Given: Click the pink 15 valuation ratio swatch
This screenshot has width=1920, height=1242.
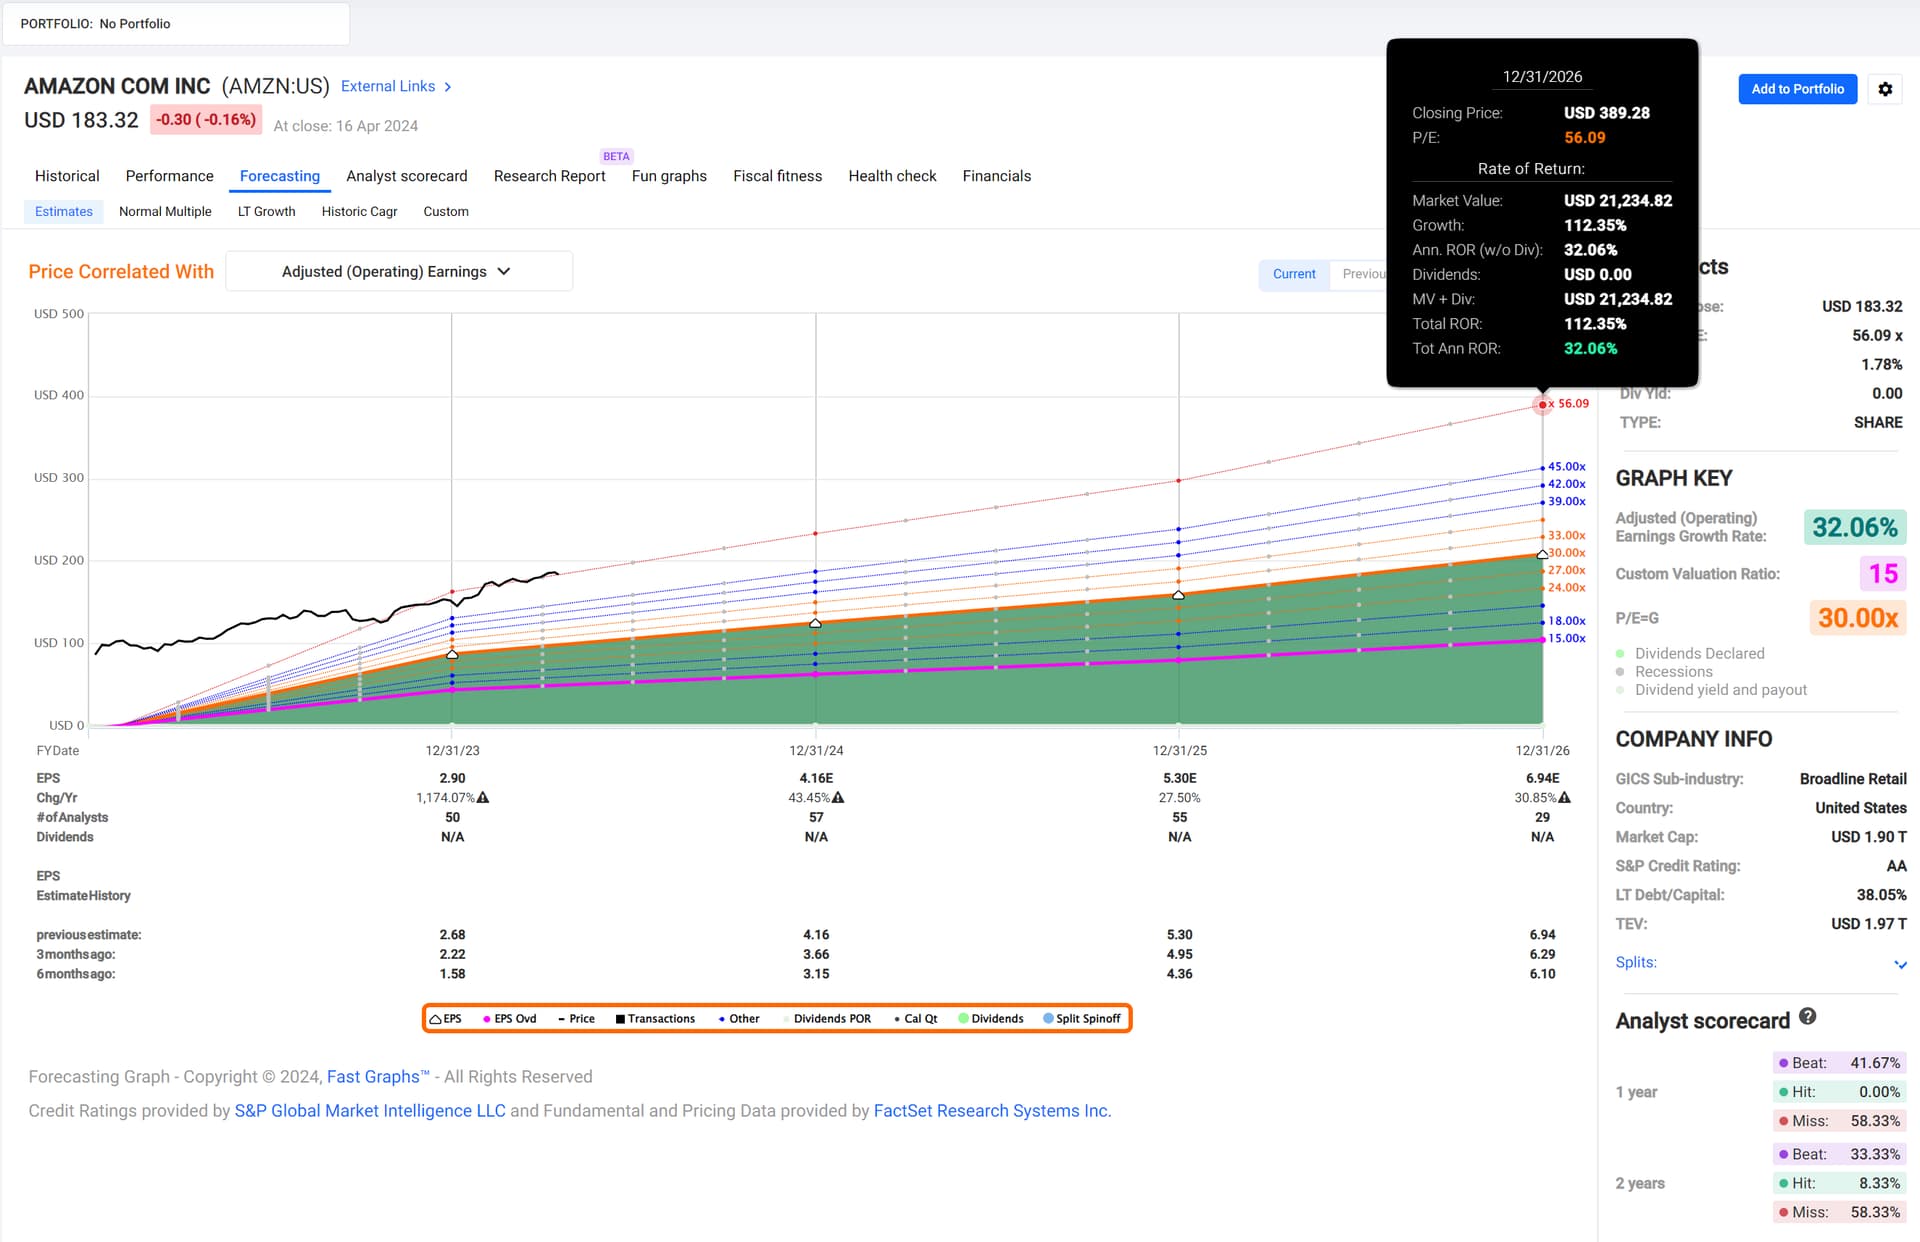Looking at the screenshot, I should point(1883,573).
